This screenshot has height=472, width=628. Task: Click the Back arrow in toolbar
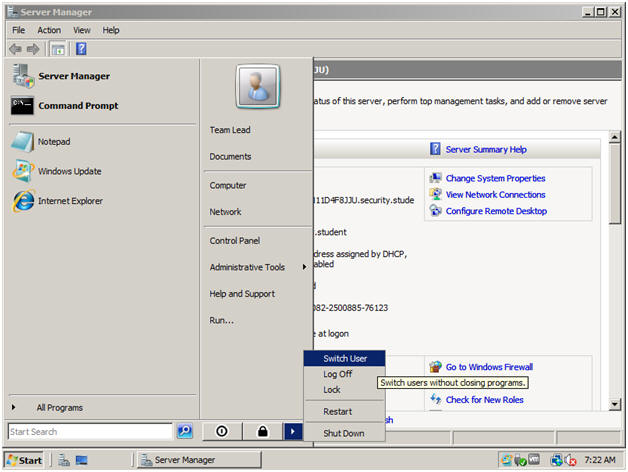pyautogui.click(x=15, y=49)
